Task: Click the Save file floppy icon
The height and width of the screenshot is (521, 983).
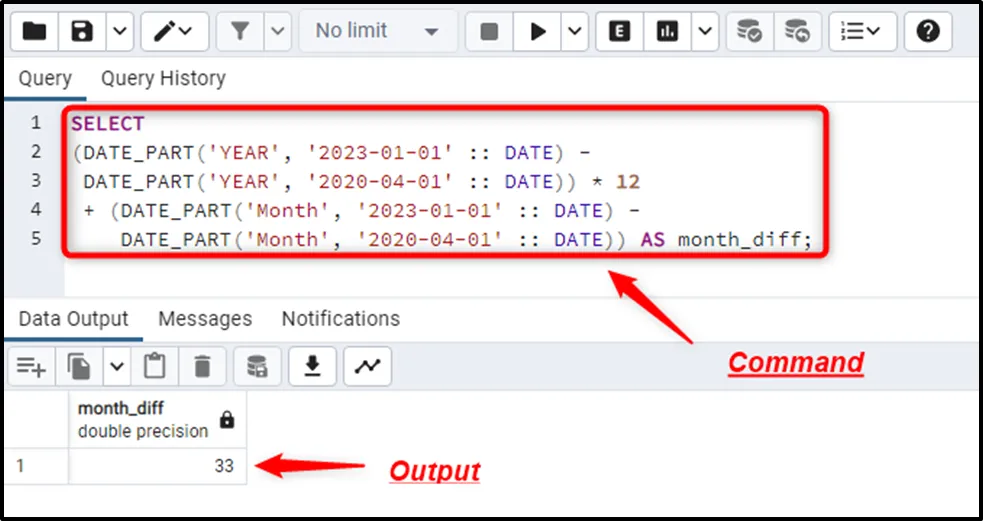Action: [83, 32]
